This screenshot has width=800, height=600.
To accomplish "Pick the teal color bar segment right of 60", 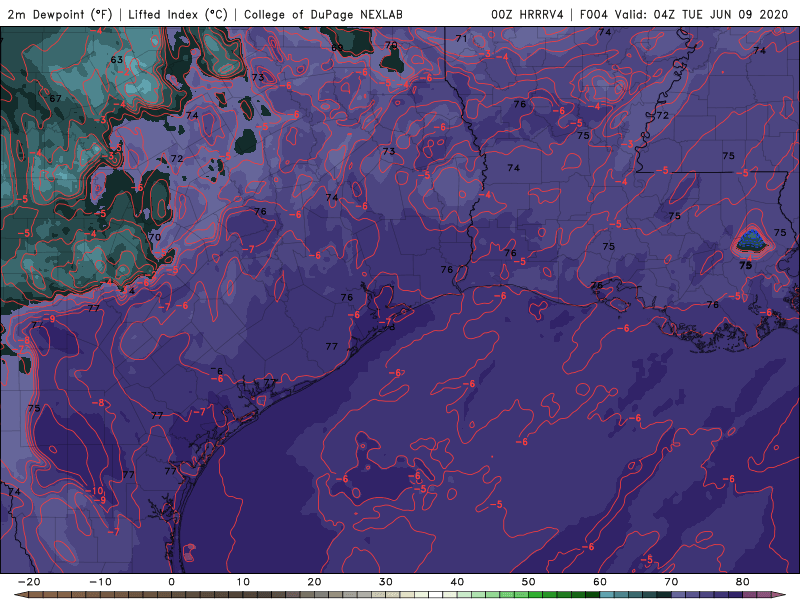I will [x=607, y=594].
